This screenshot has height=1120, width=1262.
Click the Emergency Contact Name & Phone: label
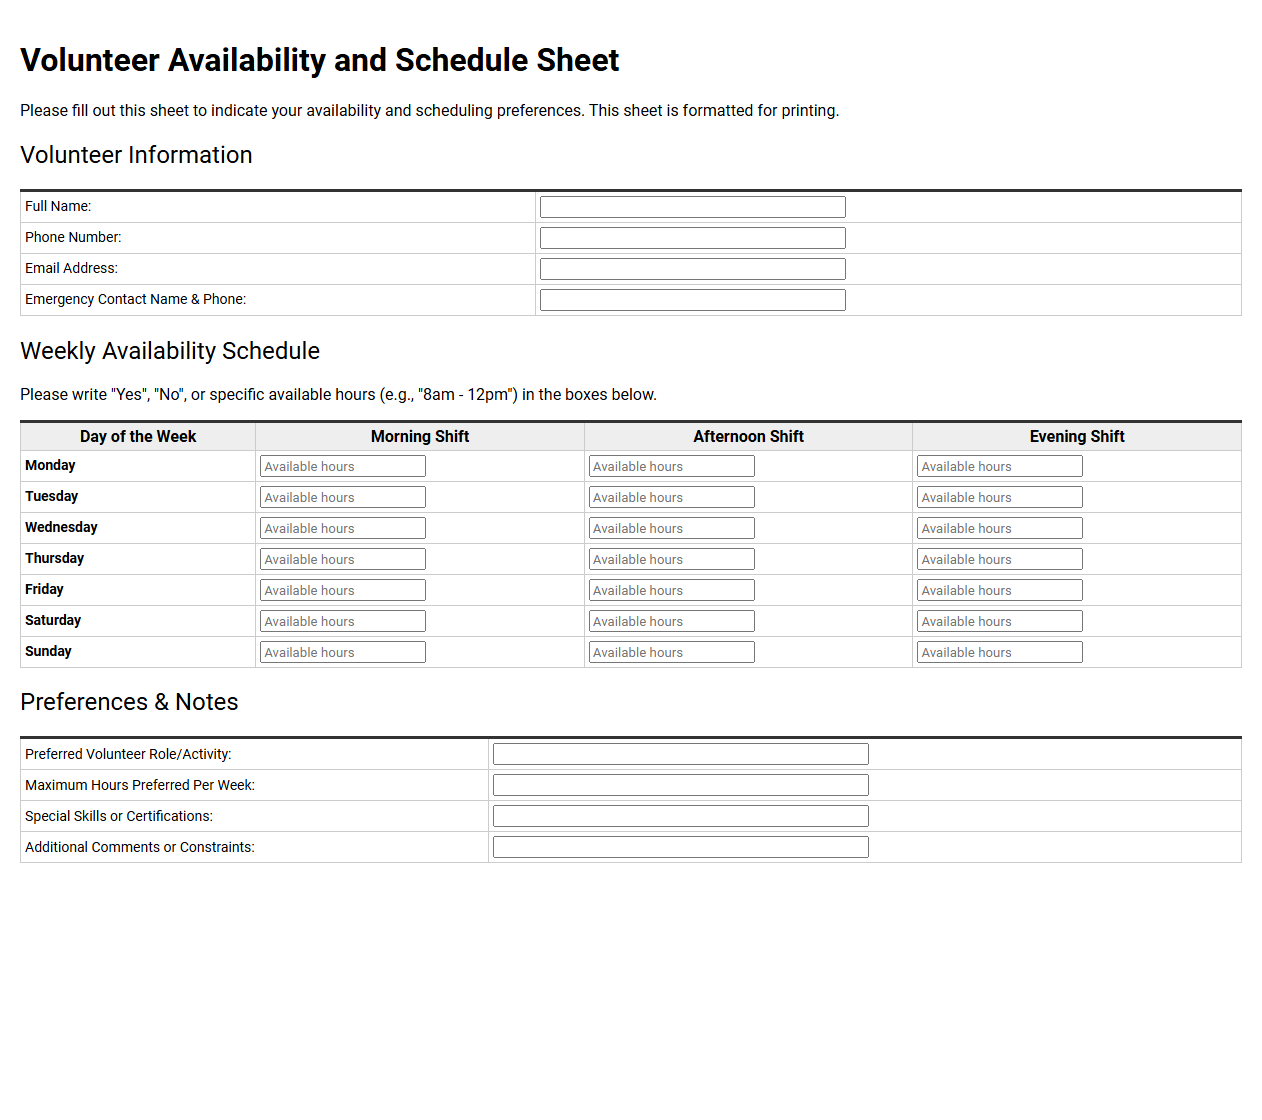coord(135,299)
